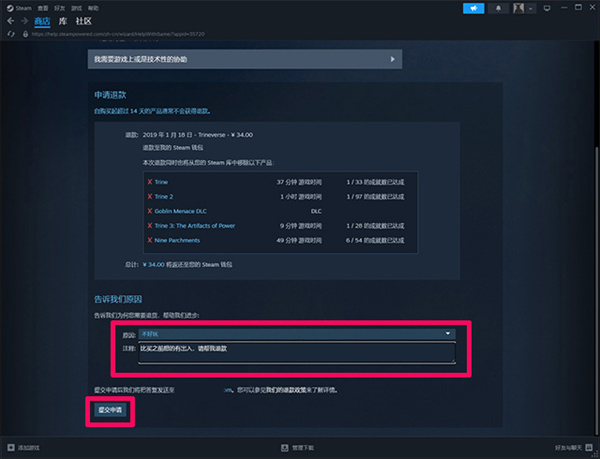600x459 pixels.
Task: Switch to Big Picture mode icon
Action: point(547,8)
